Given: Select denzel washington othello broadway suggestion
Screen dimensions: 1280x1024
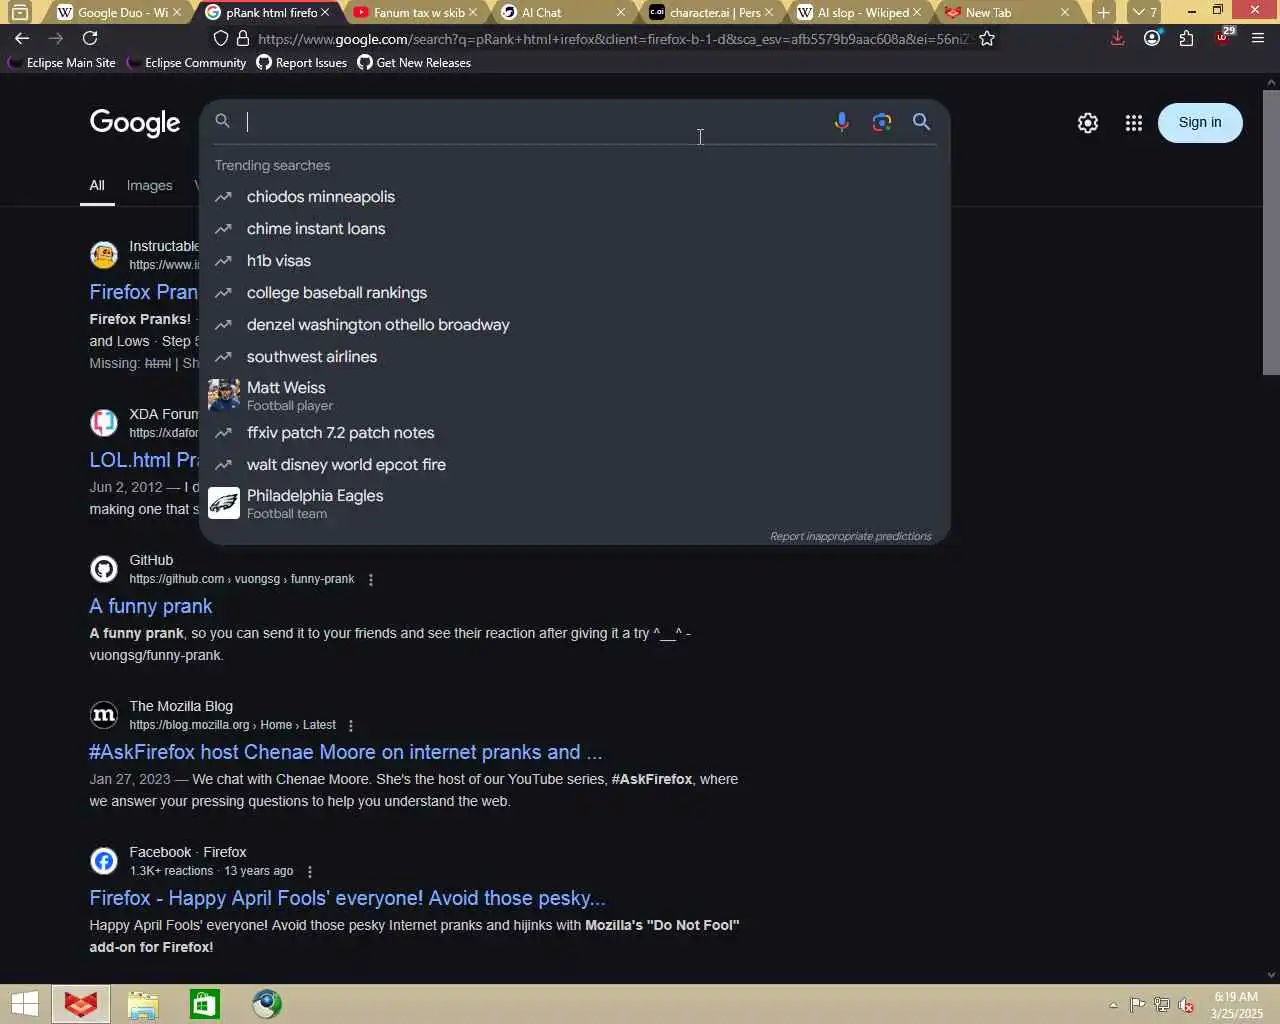Looking at the screenshot, I should point(574,325).
